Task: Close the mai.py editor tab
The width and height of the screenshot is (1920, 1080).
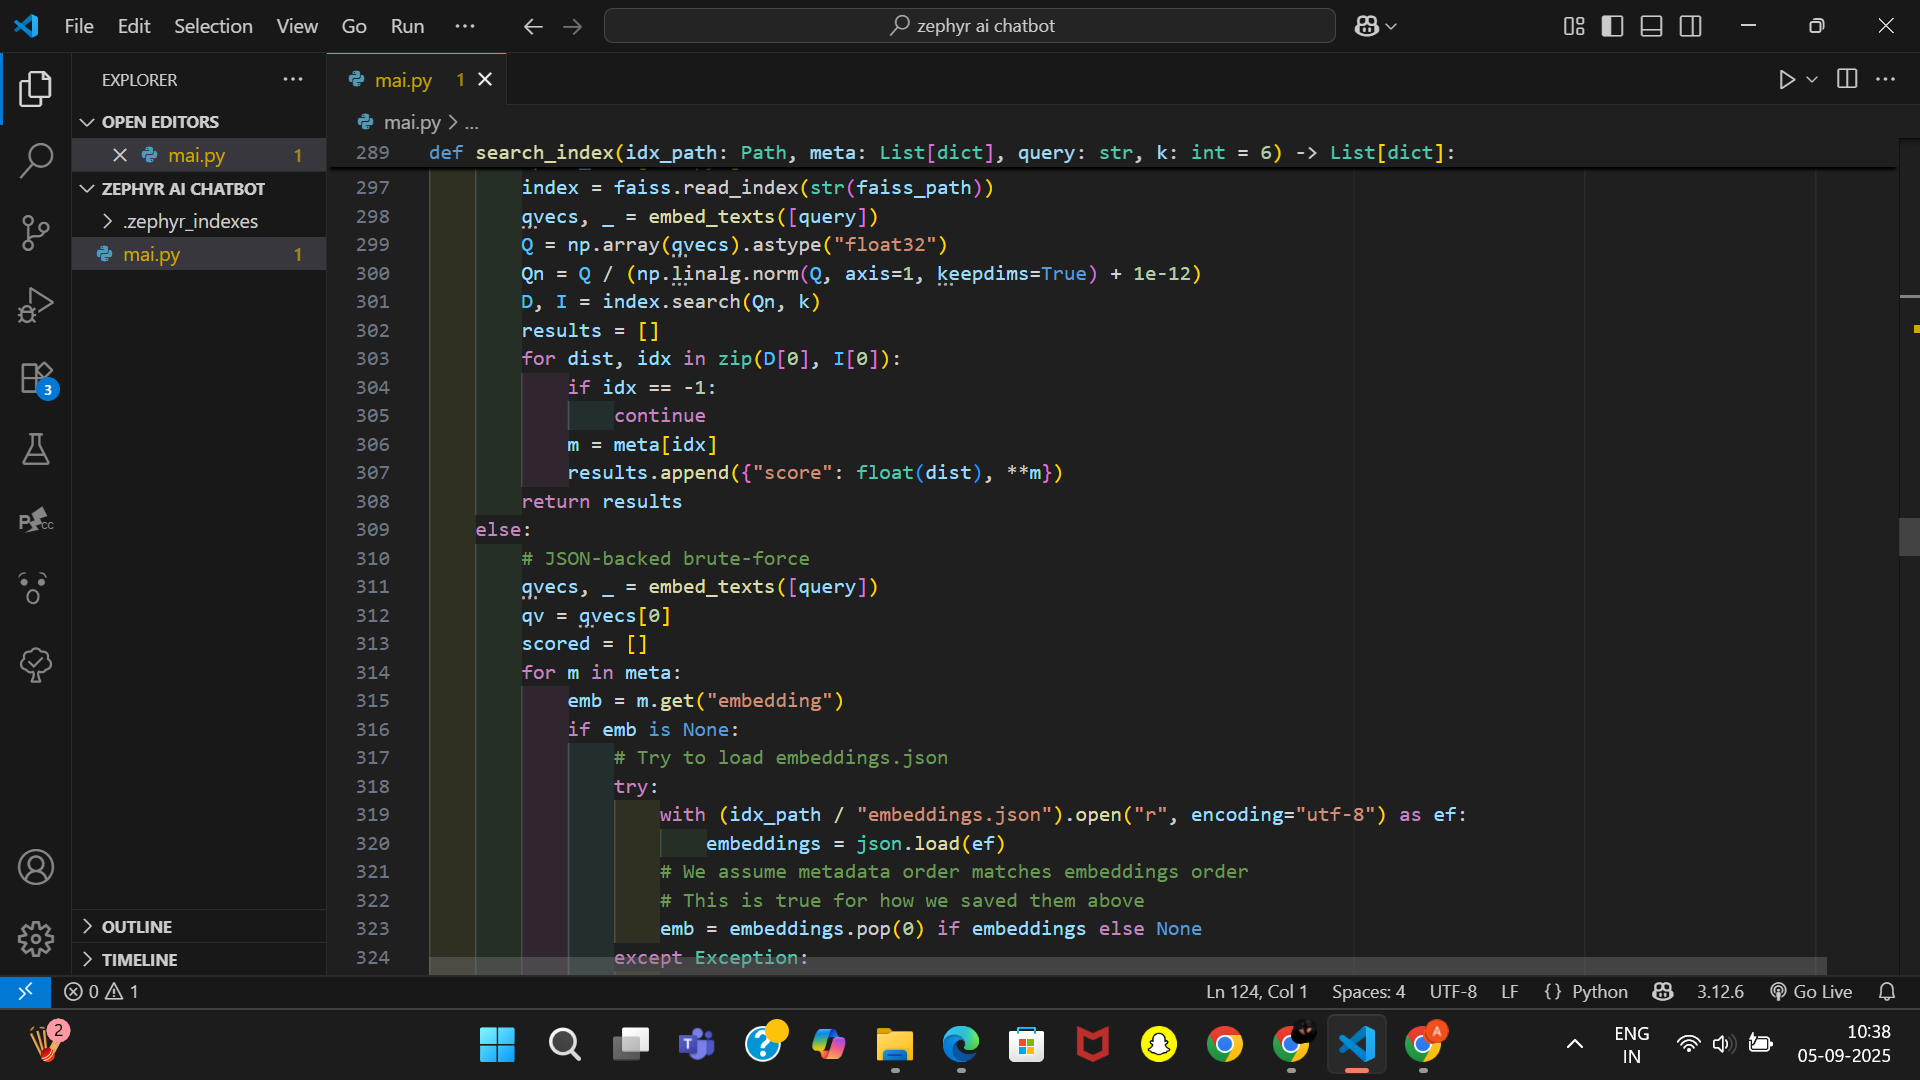Action: point(485,80)
